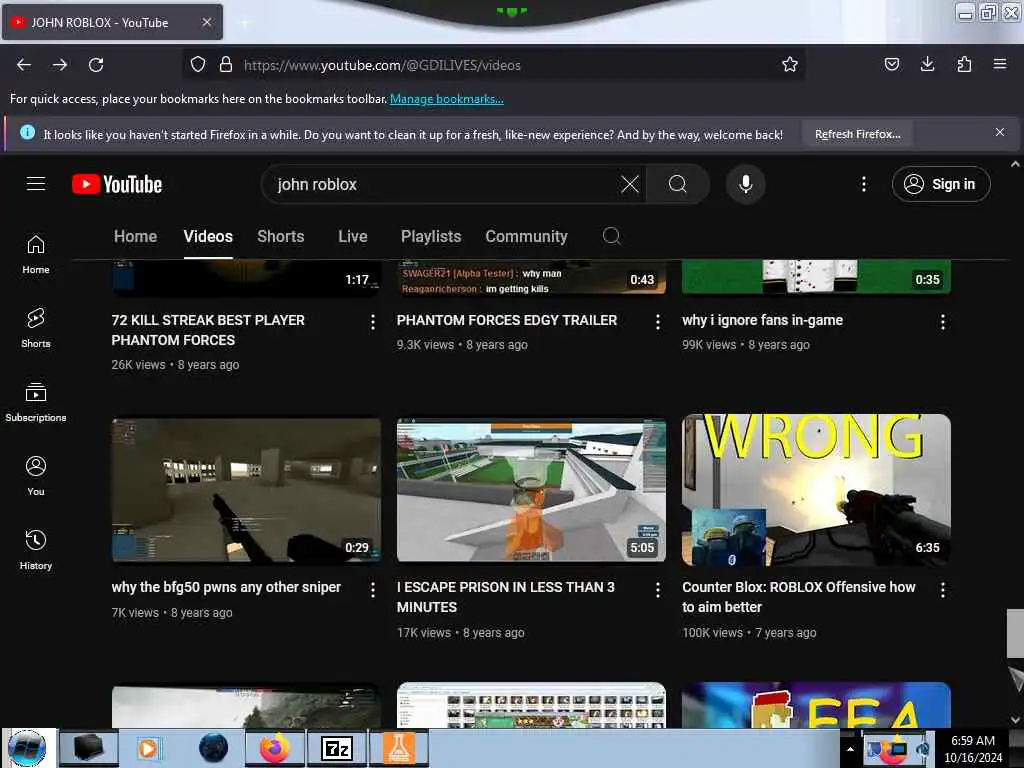Open the Manage bookmarks link
The width and height of the screenshot is (1024, 768).
click(x=447, y=99)
